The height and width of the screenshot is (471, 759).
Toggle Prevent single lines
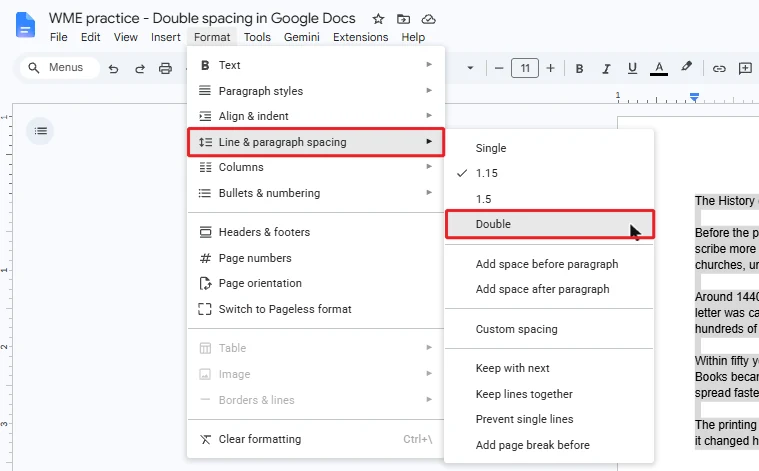(549, 419)
